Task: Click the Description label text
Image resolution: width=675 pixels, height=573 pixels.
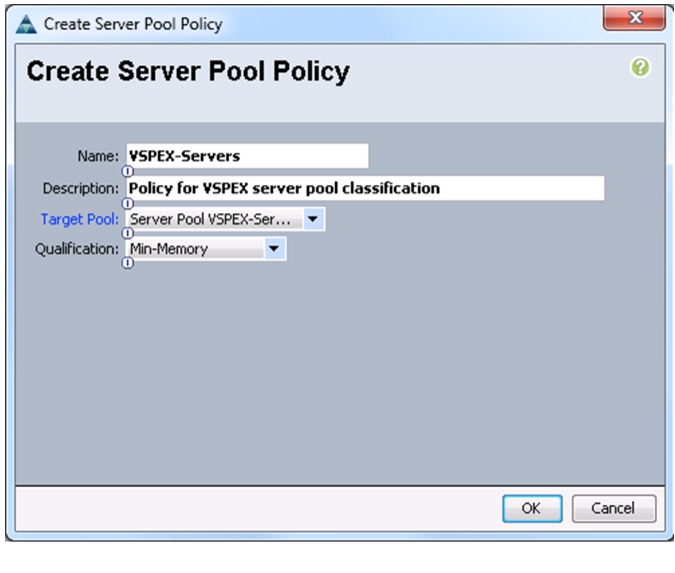Action: click(81, 188)
